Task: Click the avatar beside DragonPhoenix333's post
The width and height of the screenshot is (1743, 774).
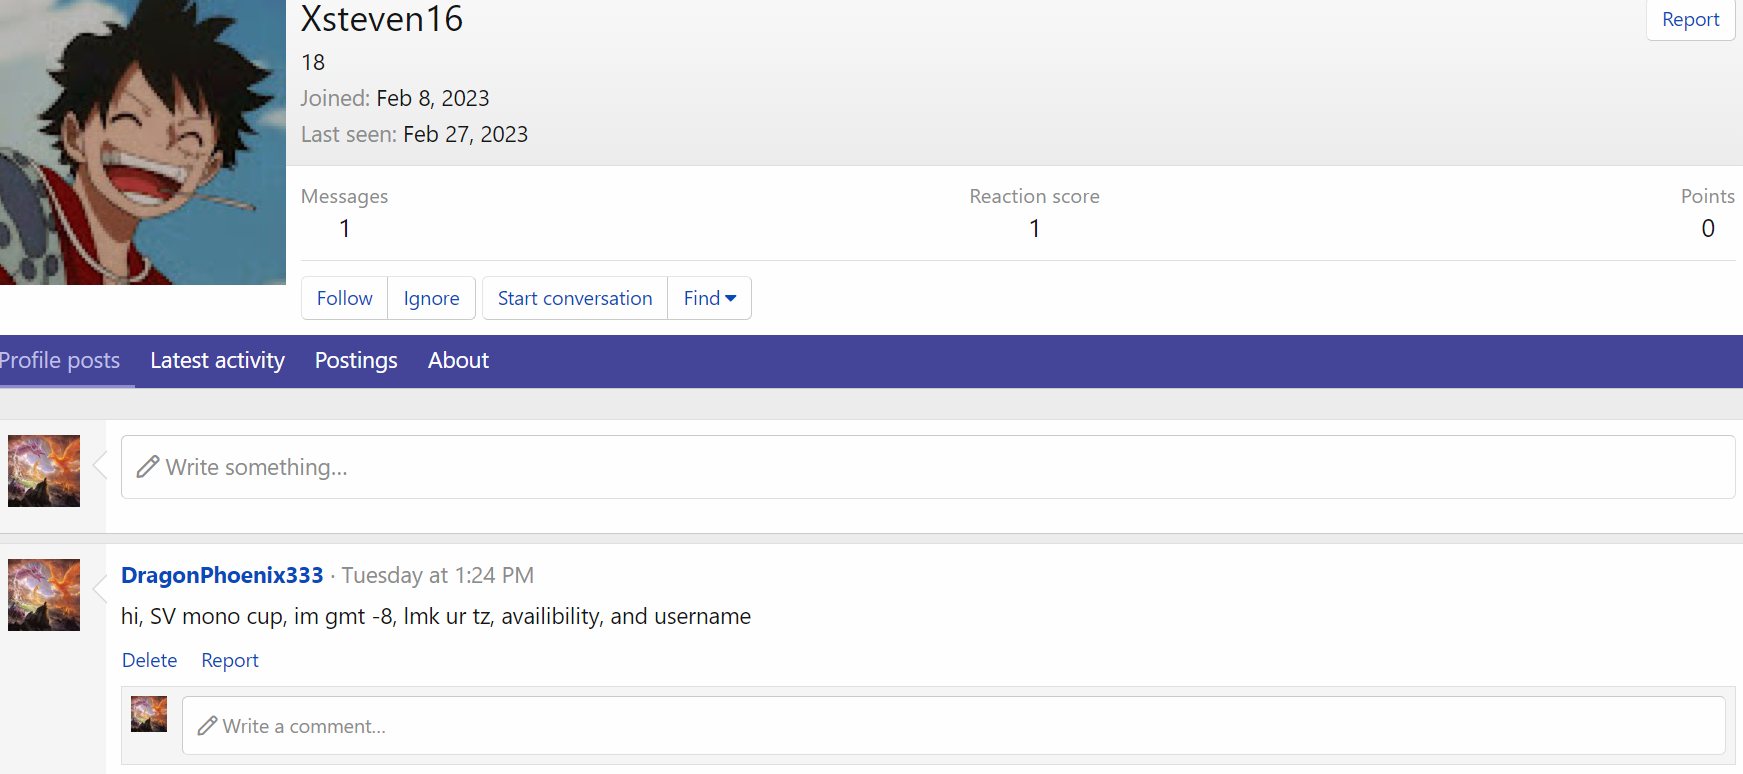Action: tap(44, 595)
